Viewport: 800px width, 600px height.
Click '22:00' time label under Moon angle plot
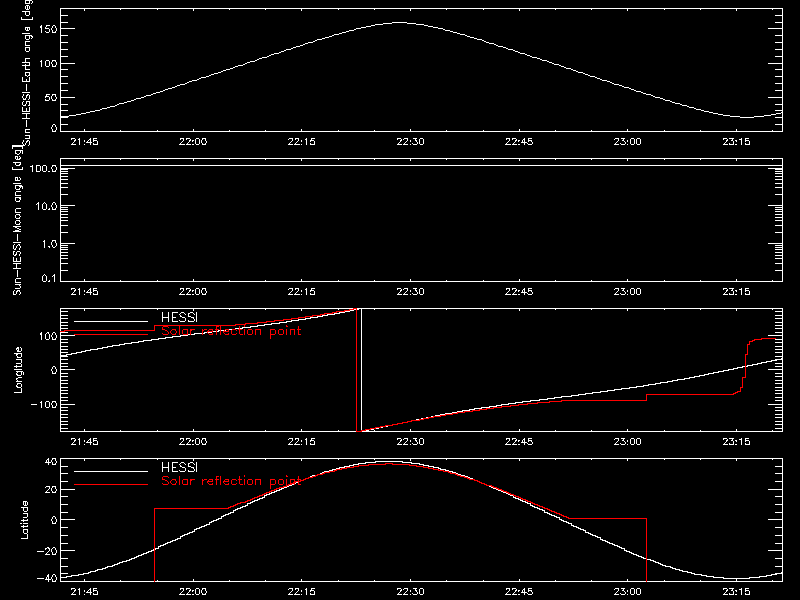tap(193, 291)
